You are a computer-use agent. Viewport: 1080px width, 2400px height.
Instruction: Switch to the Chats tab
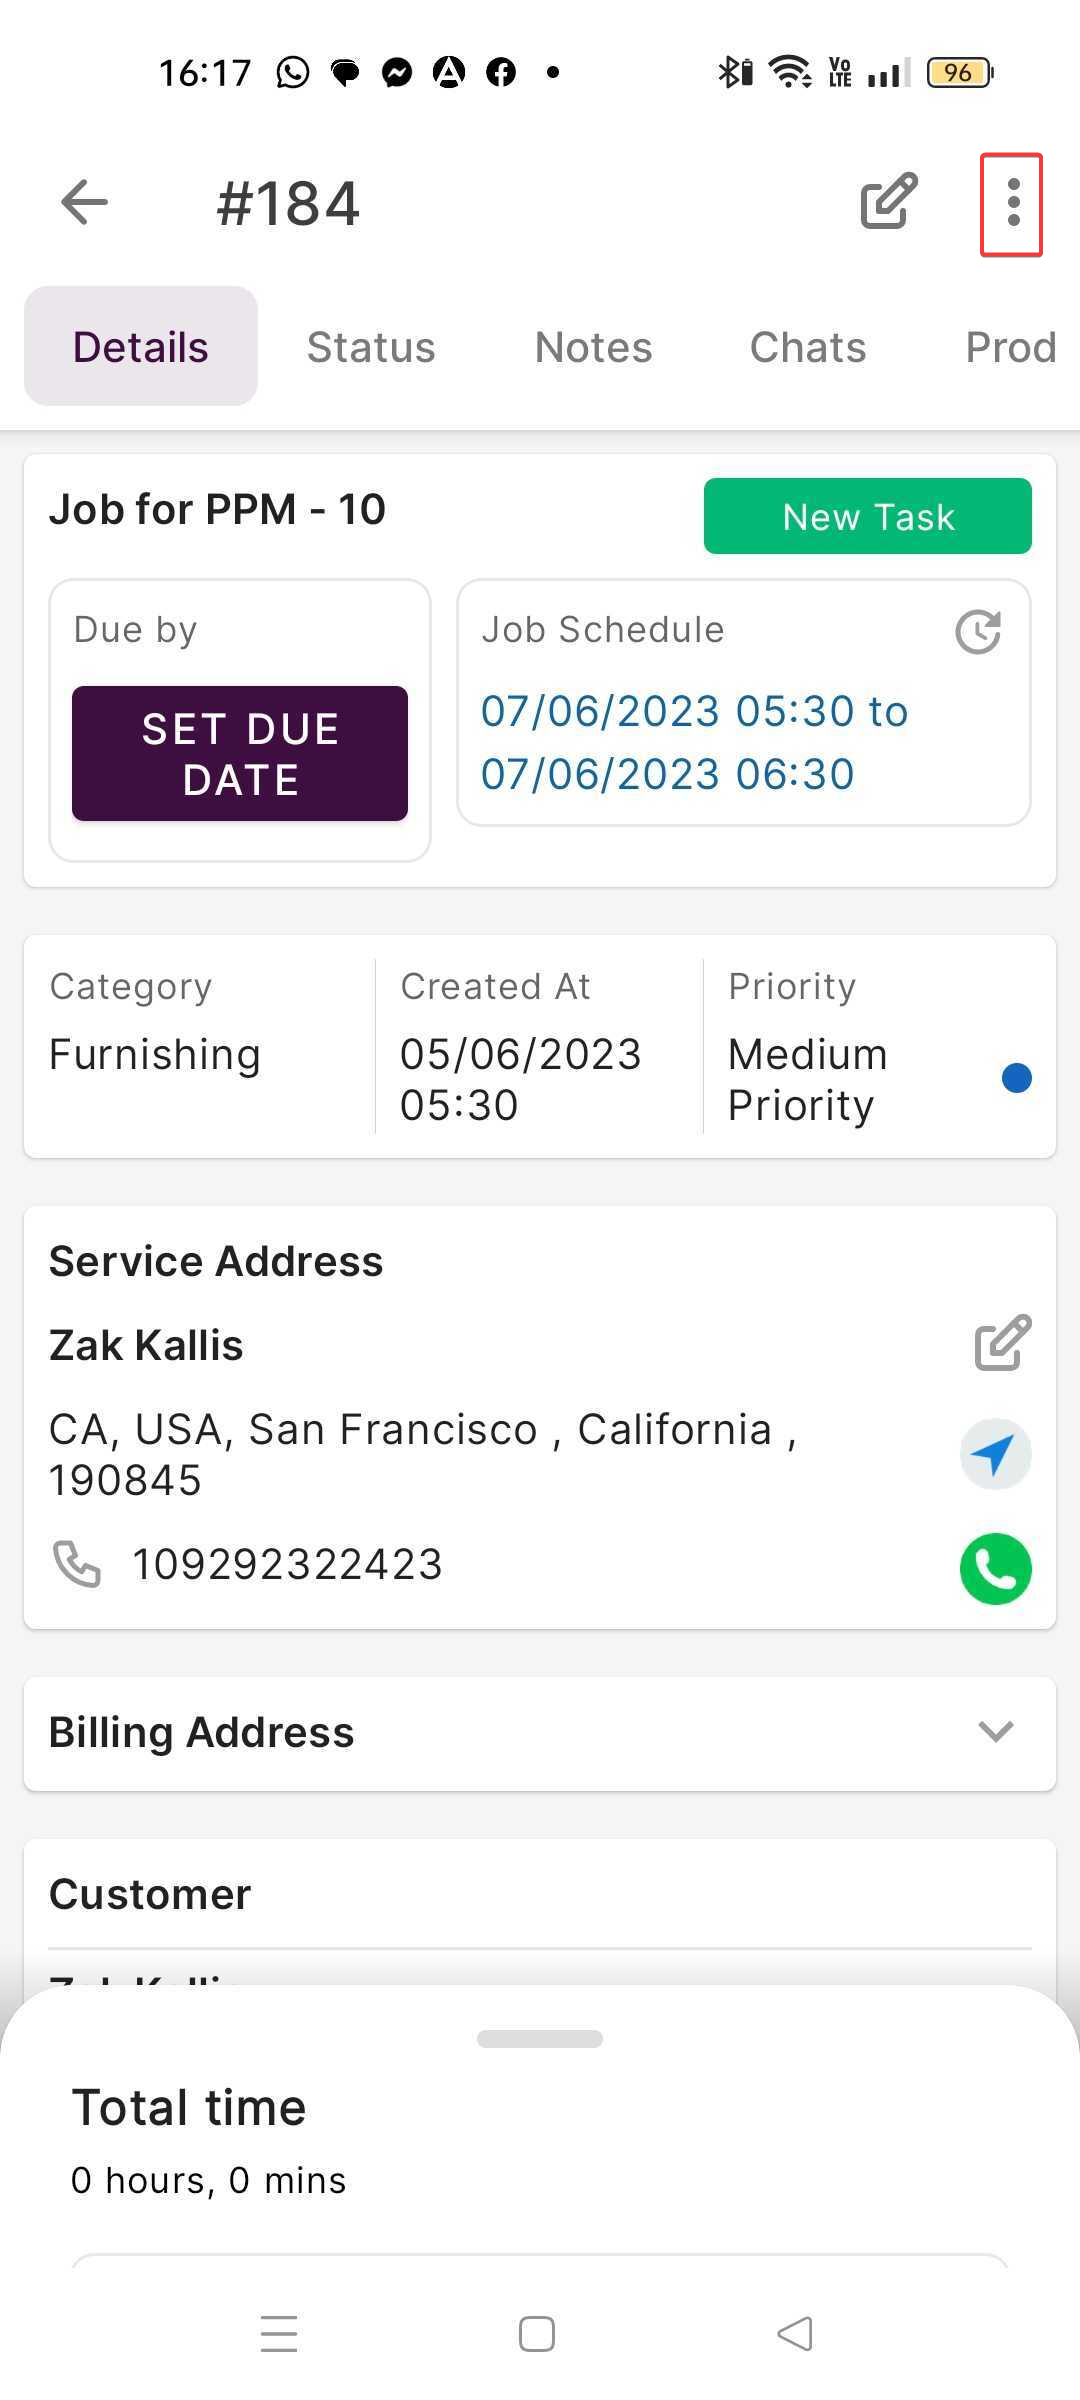(808, 347)
